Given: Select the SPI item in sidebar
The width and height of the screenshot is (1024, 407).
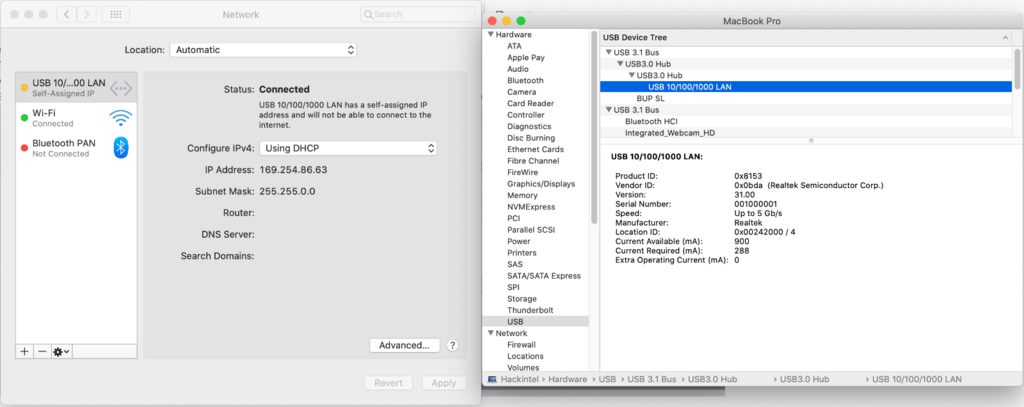Looking at the screenshot, I should pyautogui.click(x=513, y=287).
